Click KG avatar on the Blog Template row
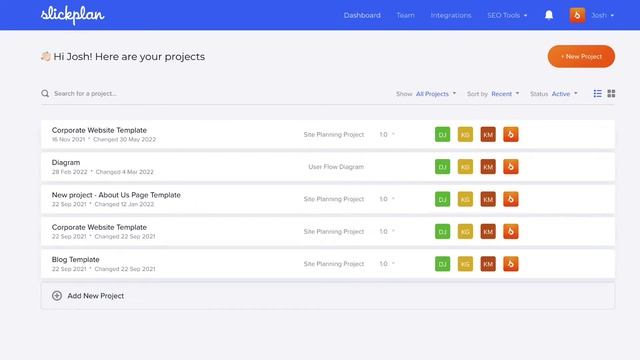This screenshot has height=360, width=640. pyautogui.click(x=465, y=264)
